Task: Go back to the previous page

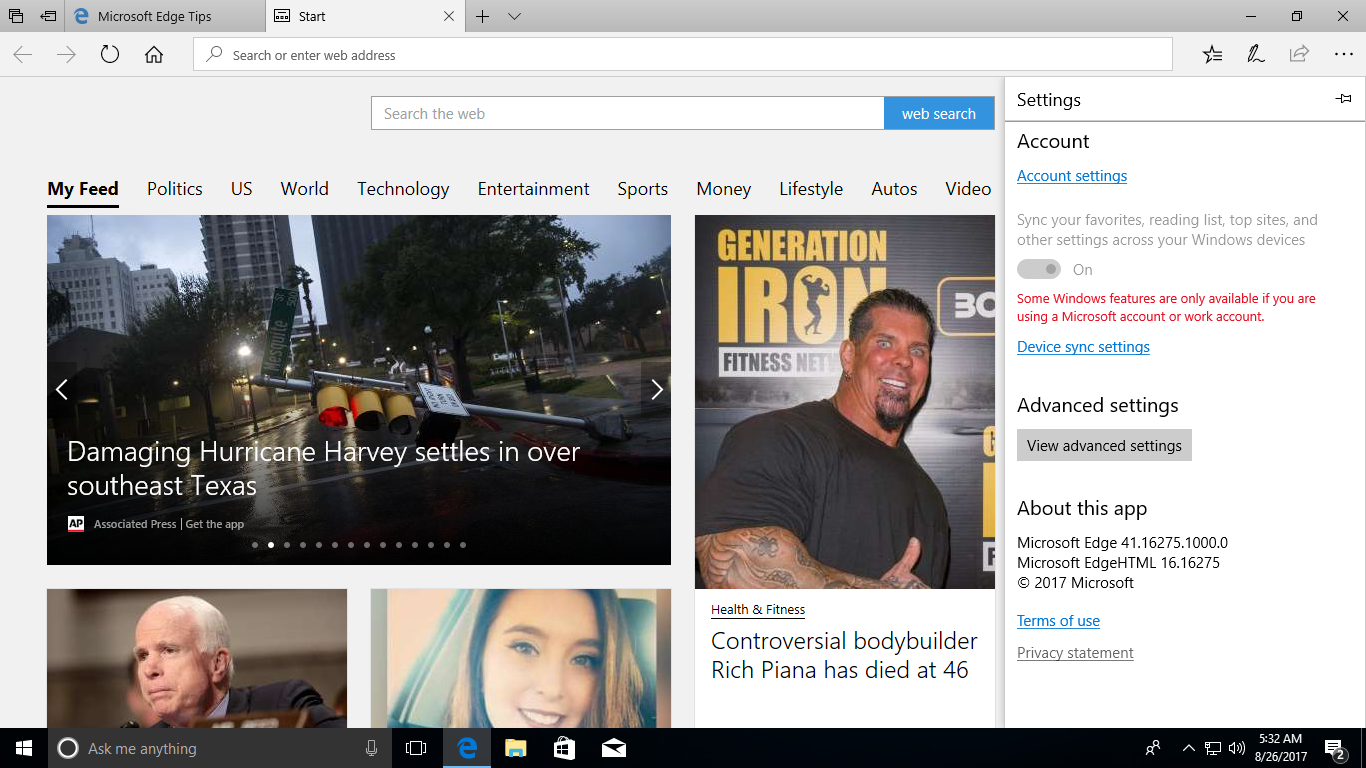Action: coord(23,55)
